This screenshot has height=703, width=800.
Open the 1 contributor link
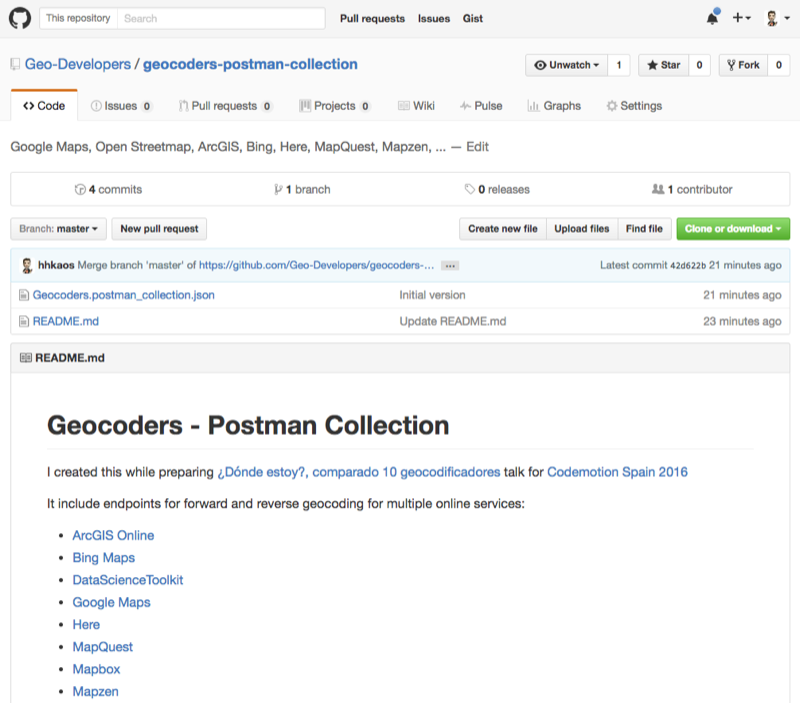pos(692,189)
